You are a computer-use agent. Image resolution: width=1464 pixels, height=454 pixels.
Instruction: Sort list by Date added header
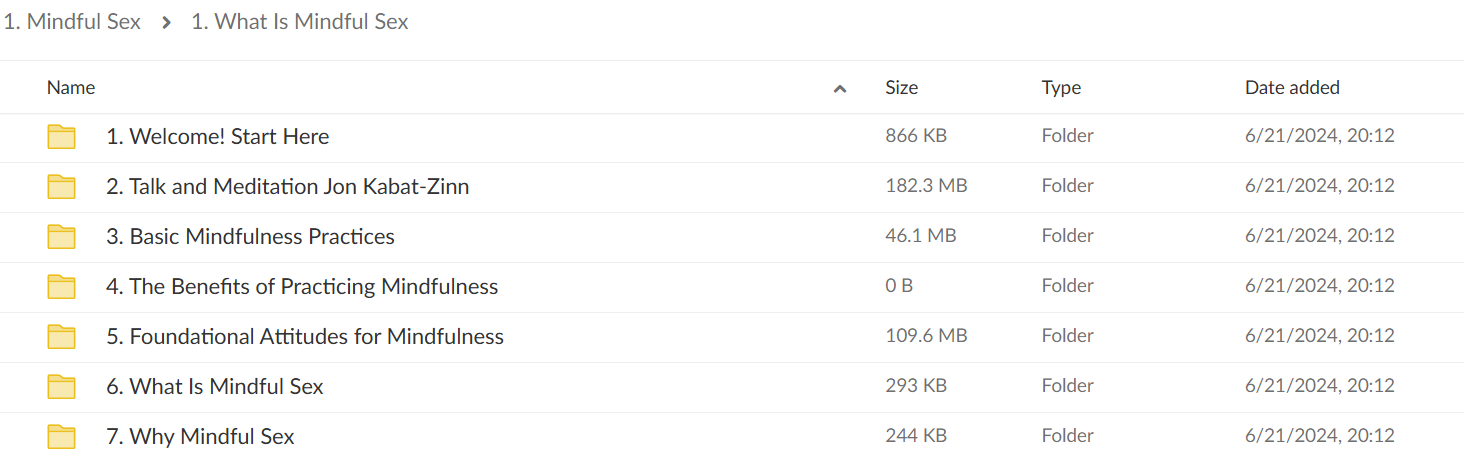(x=1292, y=88)
